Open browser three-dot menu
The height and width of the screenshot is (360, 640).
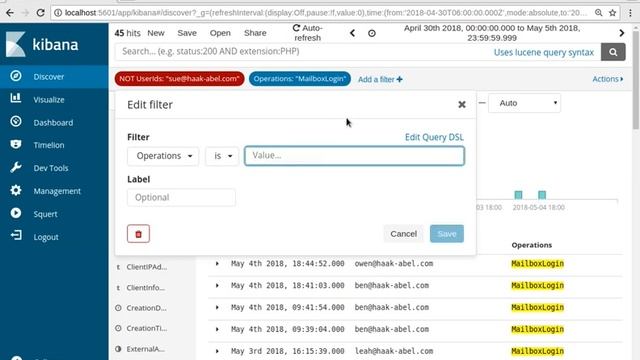coord(630,13)
